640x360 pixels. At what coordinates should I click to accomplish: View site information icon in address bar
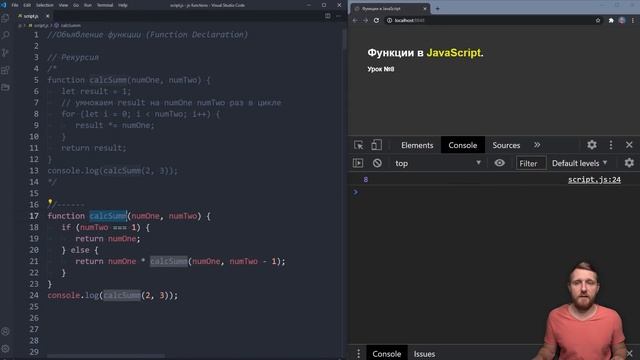pos(389,20)
